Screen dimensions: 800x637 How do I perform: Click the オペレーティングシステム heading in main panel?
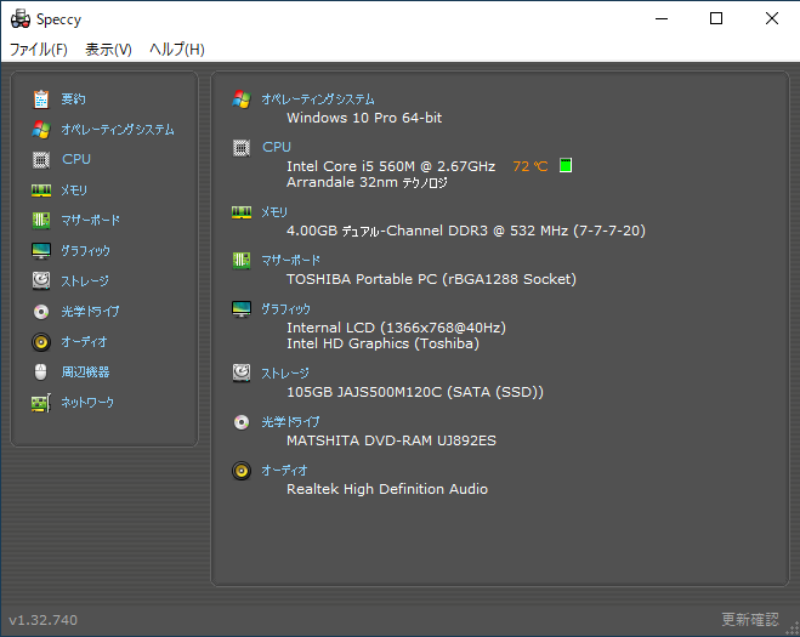point(318,99)
